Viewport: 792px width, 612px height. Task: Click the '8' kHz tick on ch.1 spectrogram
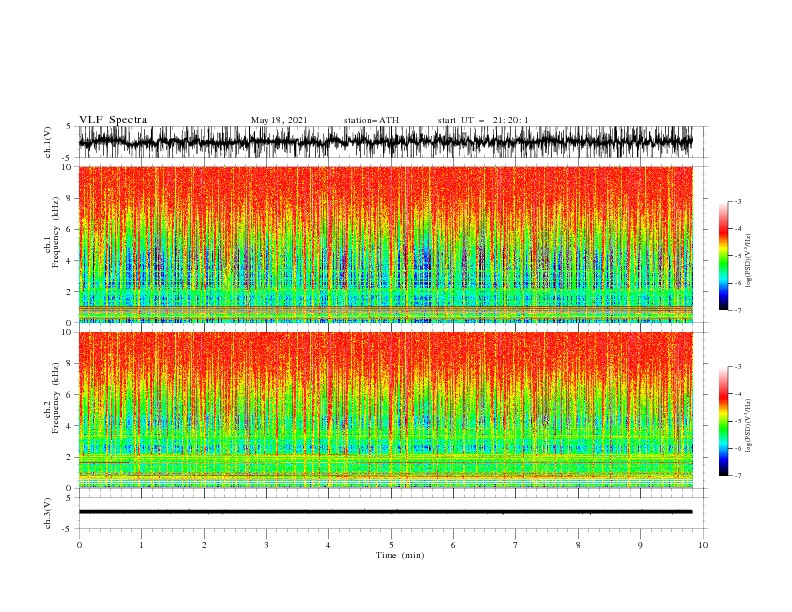coord(70,198)
